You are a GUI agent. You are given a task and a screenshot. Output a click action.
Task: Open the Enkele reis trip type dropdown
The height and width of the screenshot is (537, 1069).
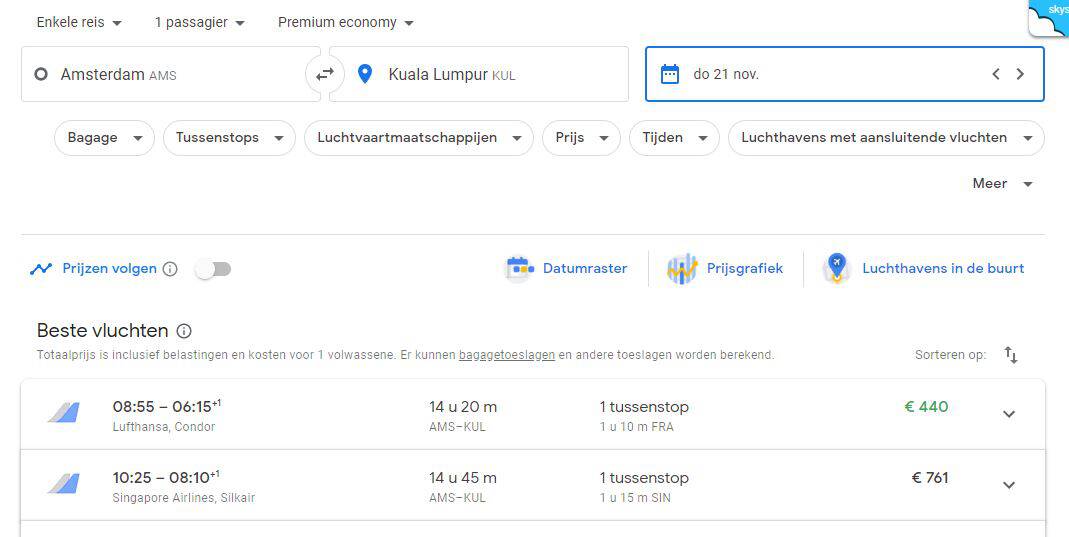pos(79,22)
